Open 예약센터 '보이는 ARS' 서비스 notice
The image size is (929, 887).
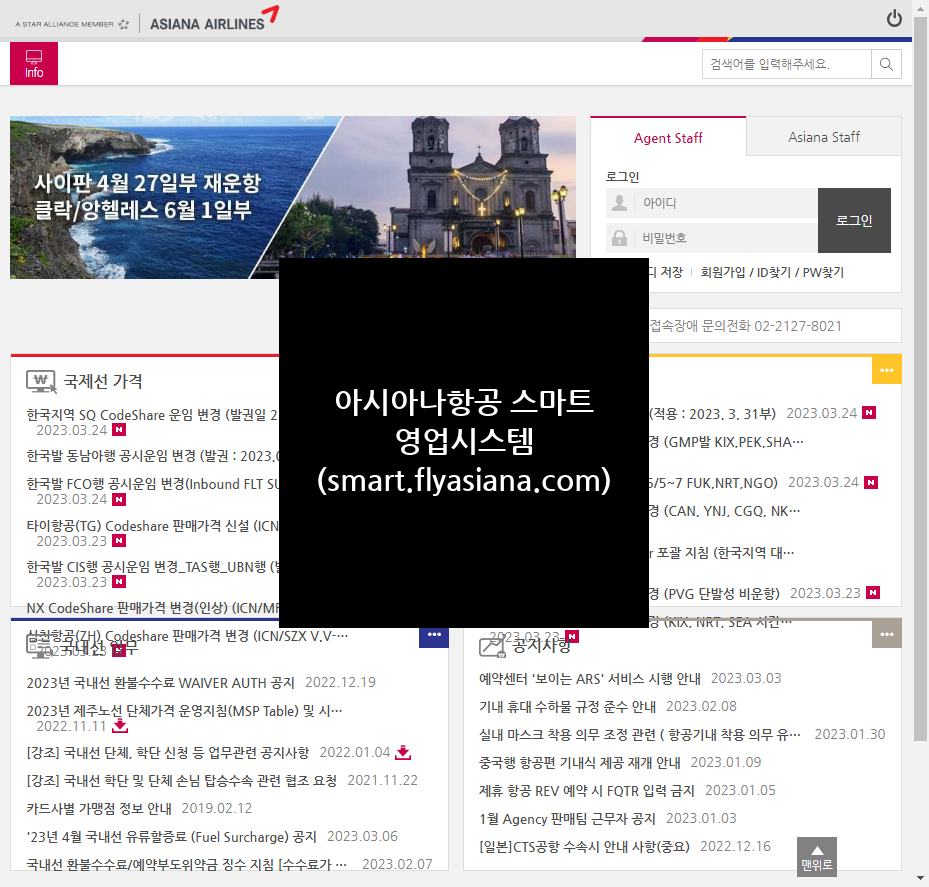[x=590, y=678]
